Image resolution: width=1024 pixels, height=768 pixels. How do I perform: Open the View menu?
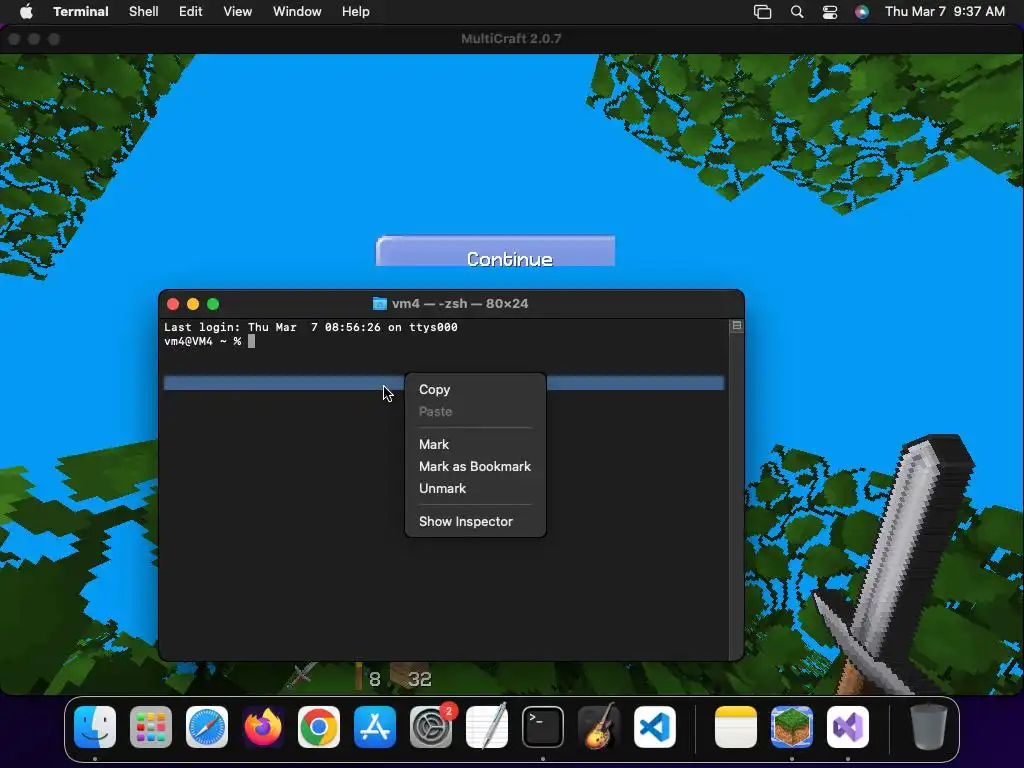(238, 12)
